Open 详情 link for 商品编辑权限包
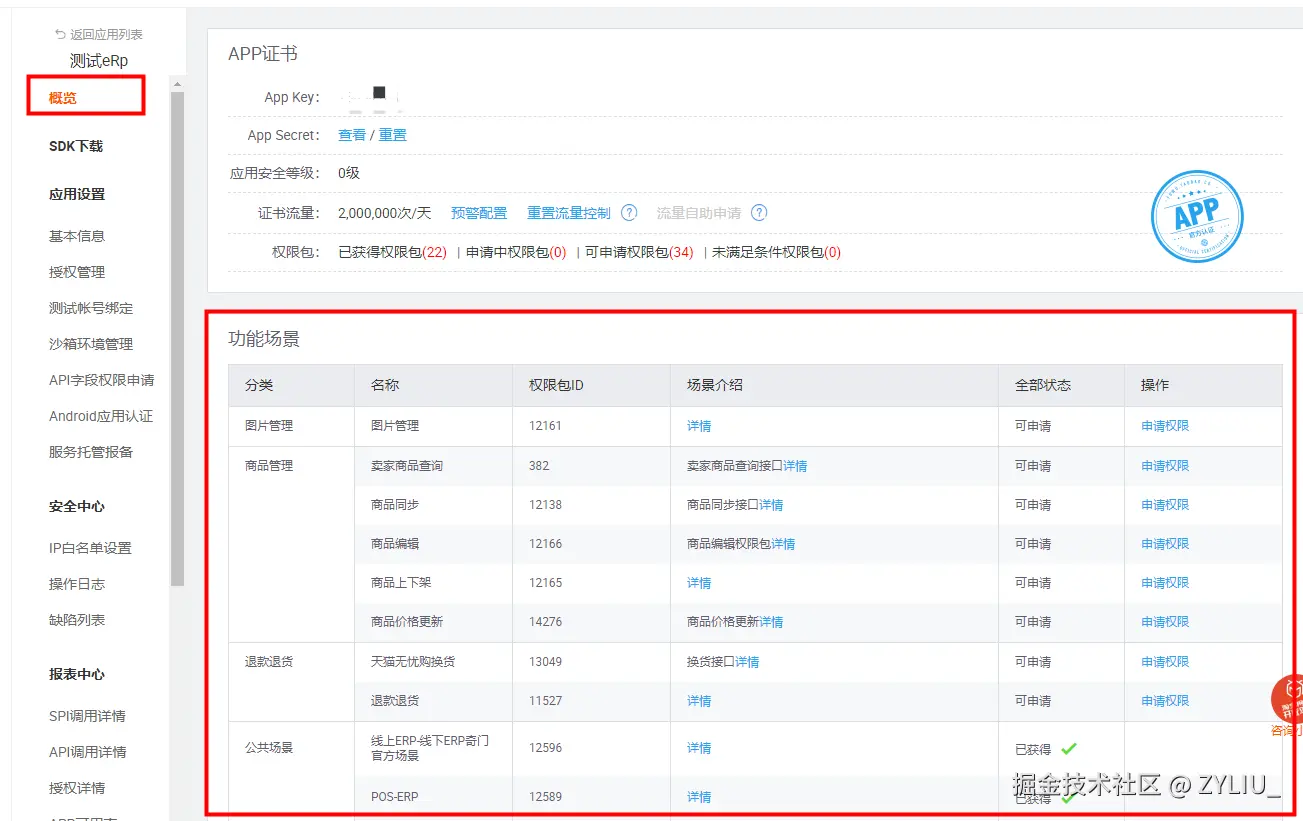This screenshot has width=1303, height=821. click(x=783, y=544)
